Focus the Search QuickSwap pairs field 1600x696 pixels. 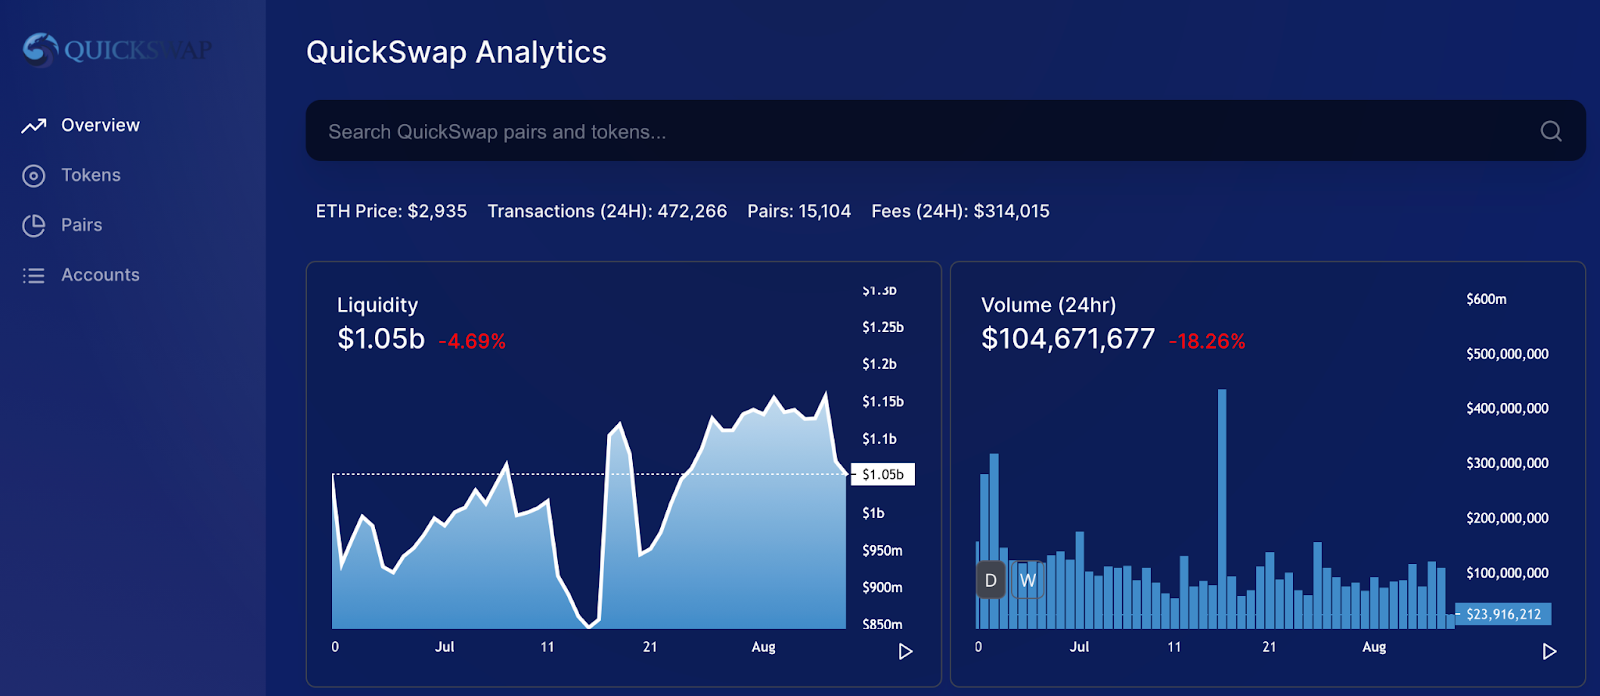[945, 131]
